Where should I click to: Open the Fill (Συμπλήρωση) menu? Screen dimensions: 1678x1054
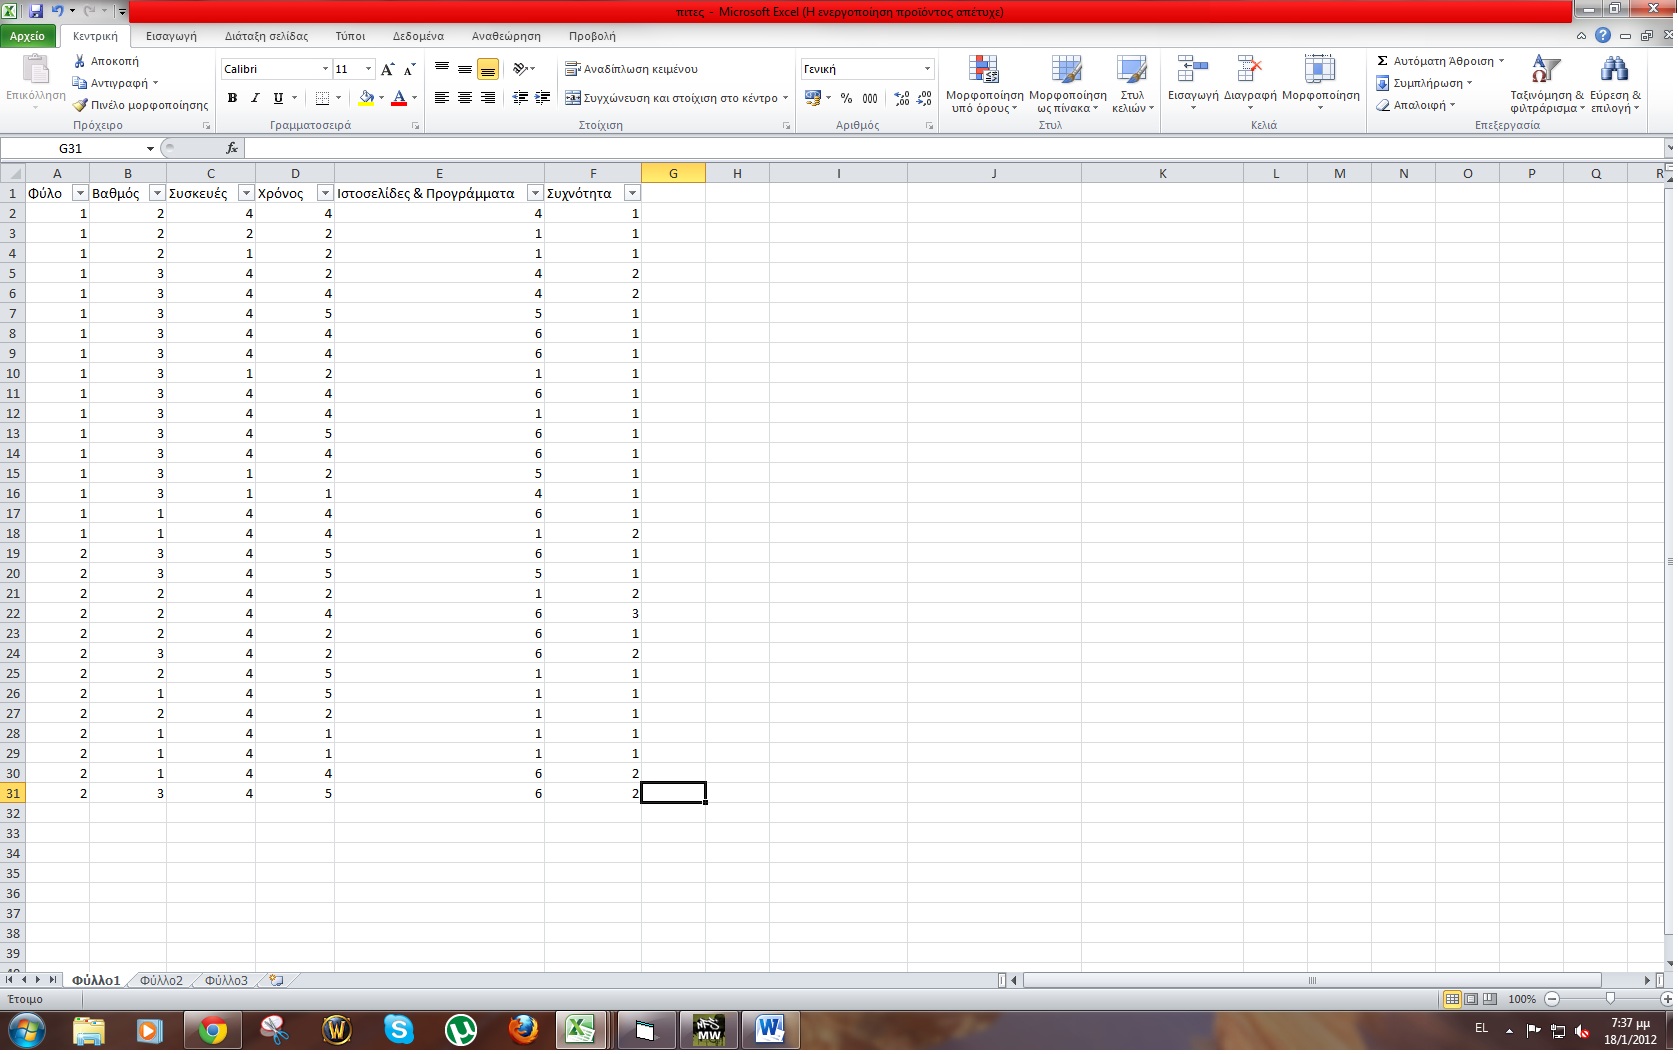click(x=1423, y=83)
